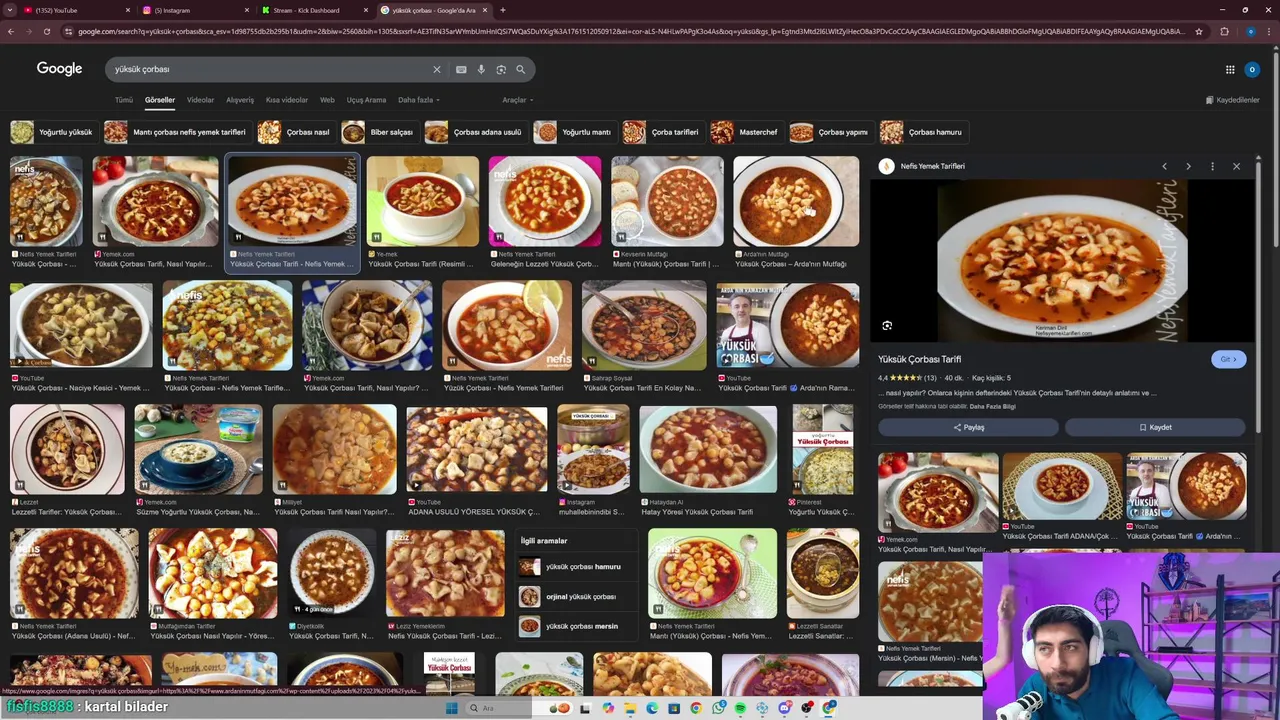Screen dimensions: 1280x720
Task: Select related search yüksük çorbası mersin
Action: 578,627
